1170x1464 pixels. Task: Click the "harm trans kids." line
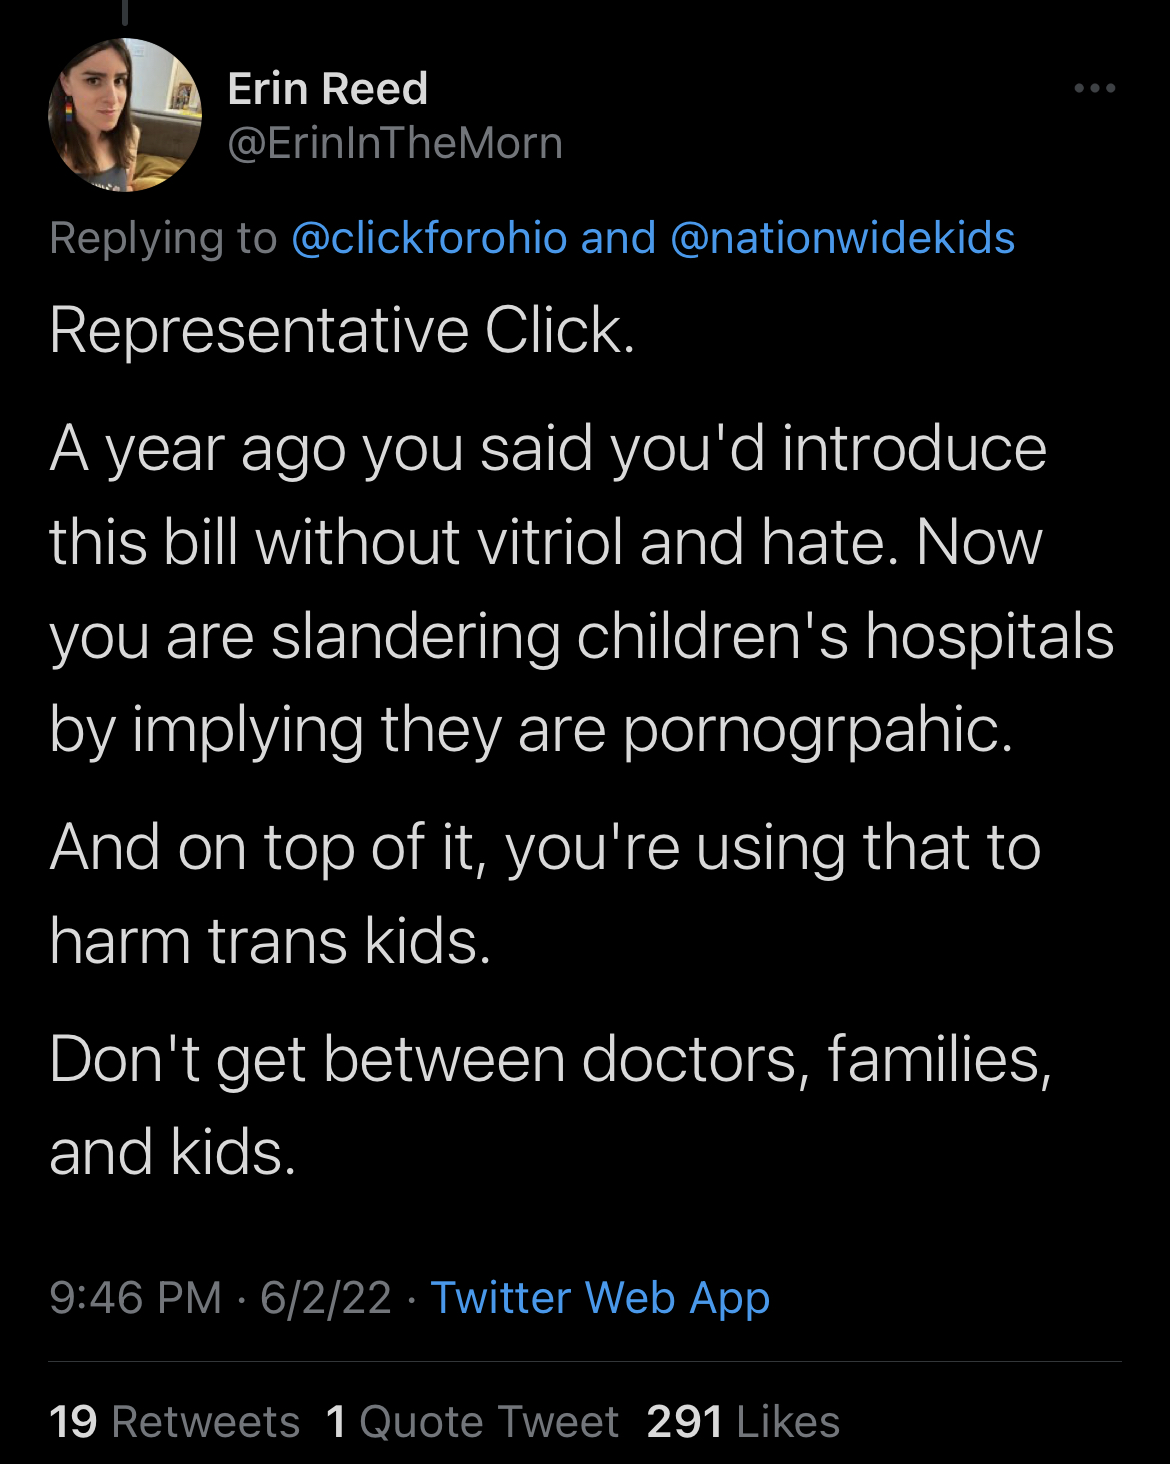(270, 942)
